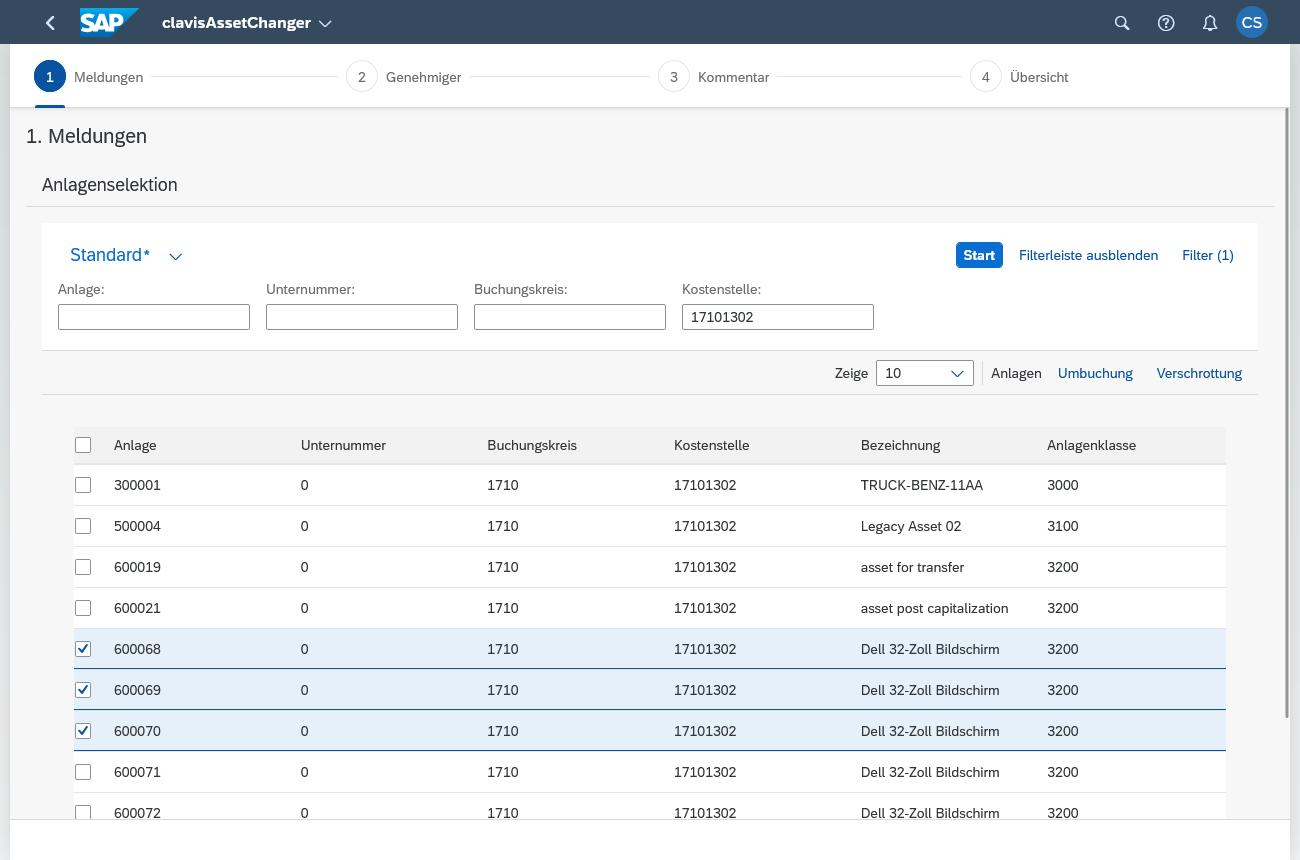The width and height of the screenshot is (1300, 860).
Task: Tick the checkbox for asset 300001
Action: click(83, 485)
